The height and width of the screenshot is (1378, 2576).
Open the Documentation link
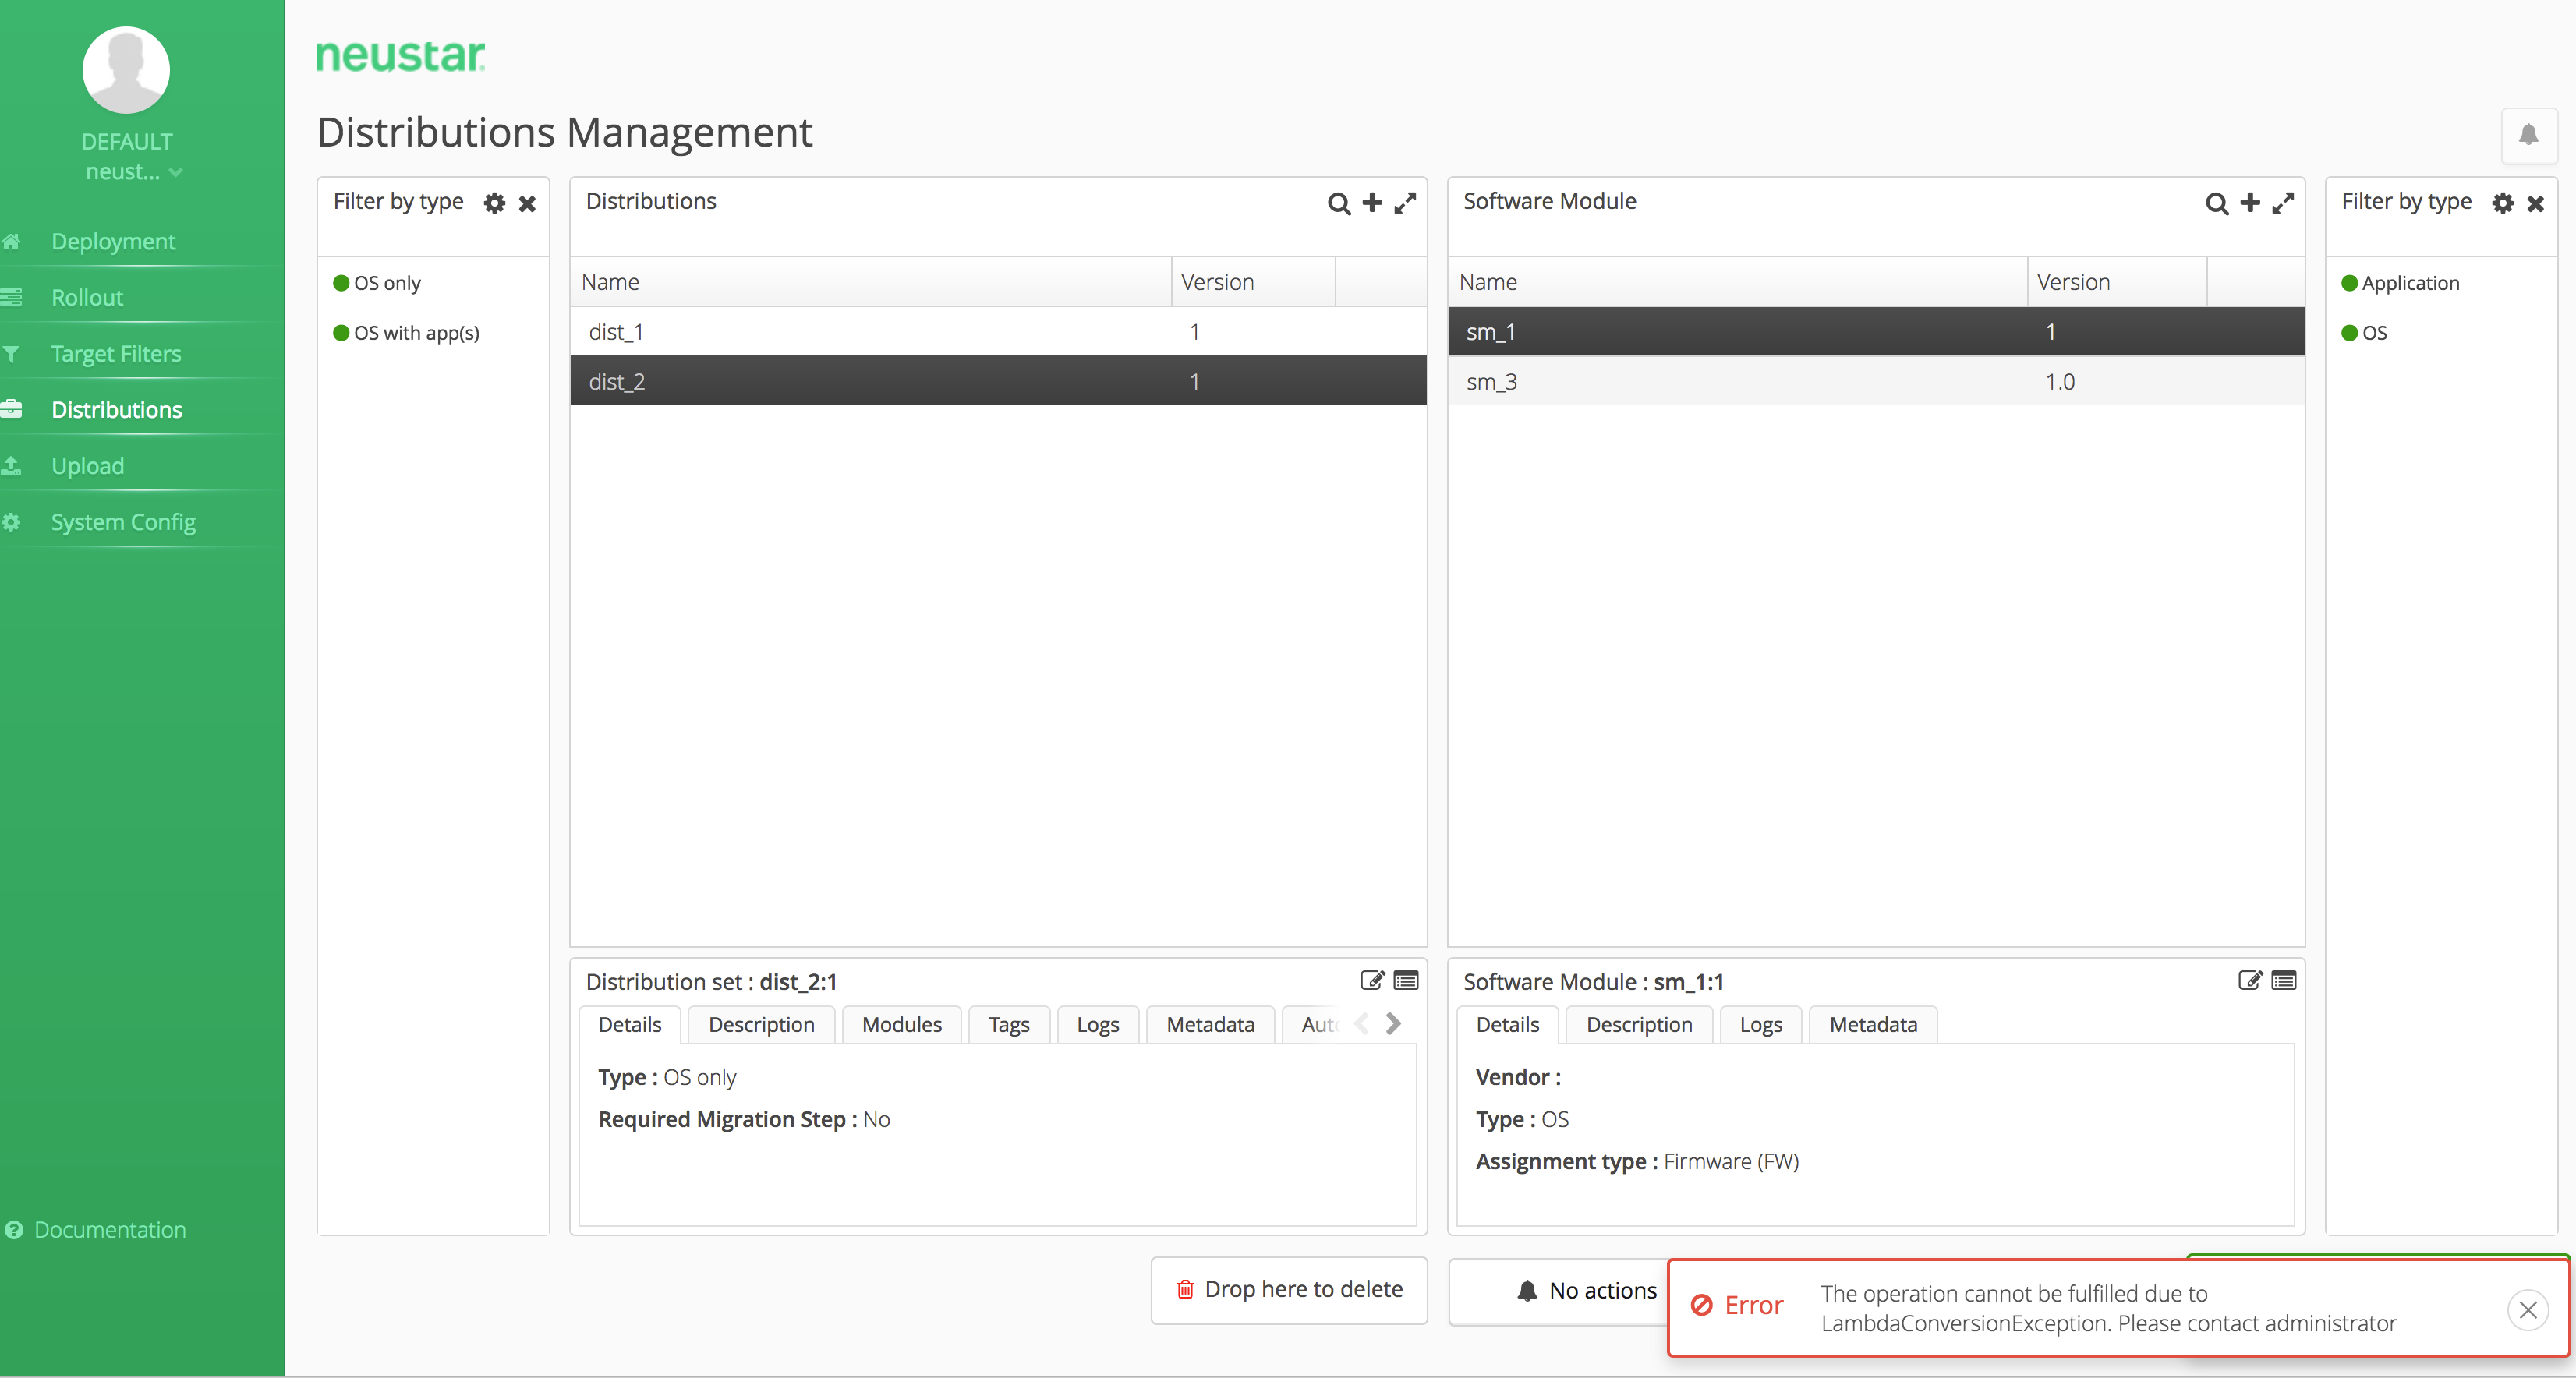[x=109, y=1229]
